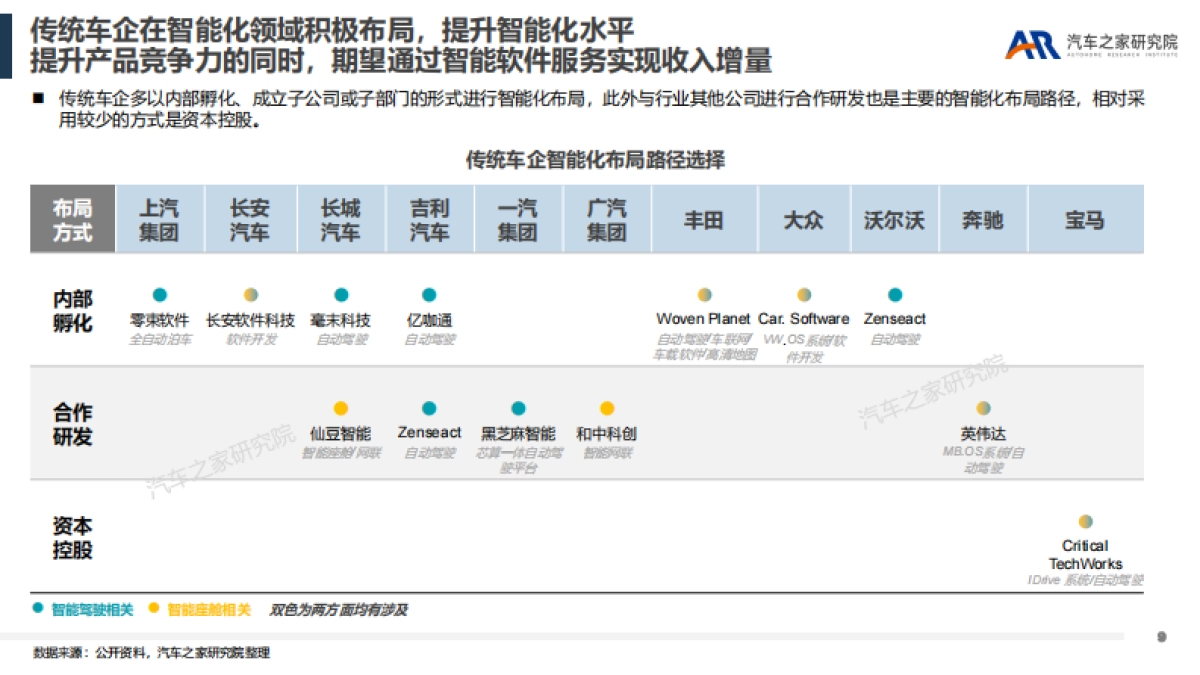Click the yellow dot above 仙豆智能

(x=340, y=408)
